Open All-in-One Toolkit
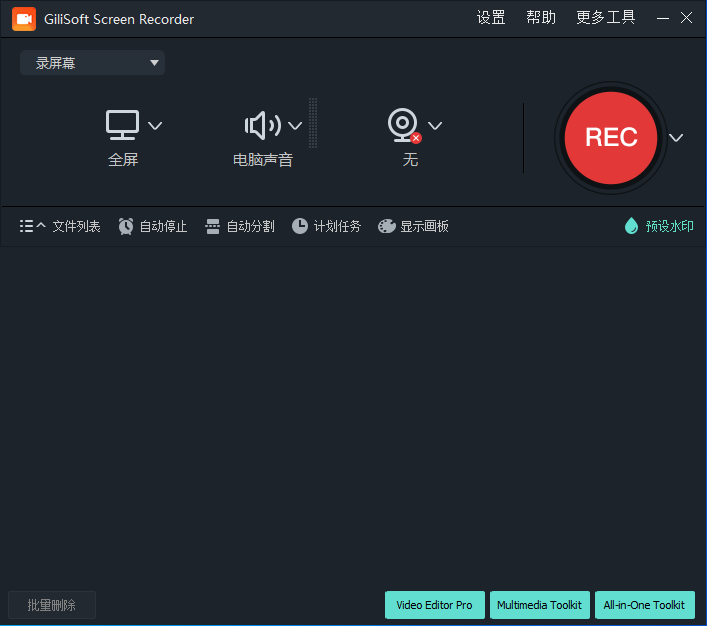 (x=645, y=605)
